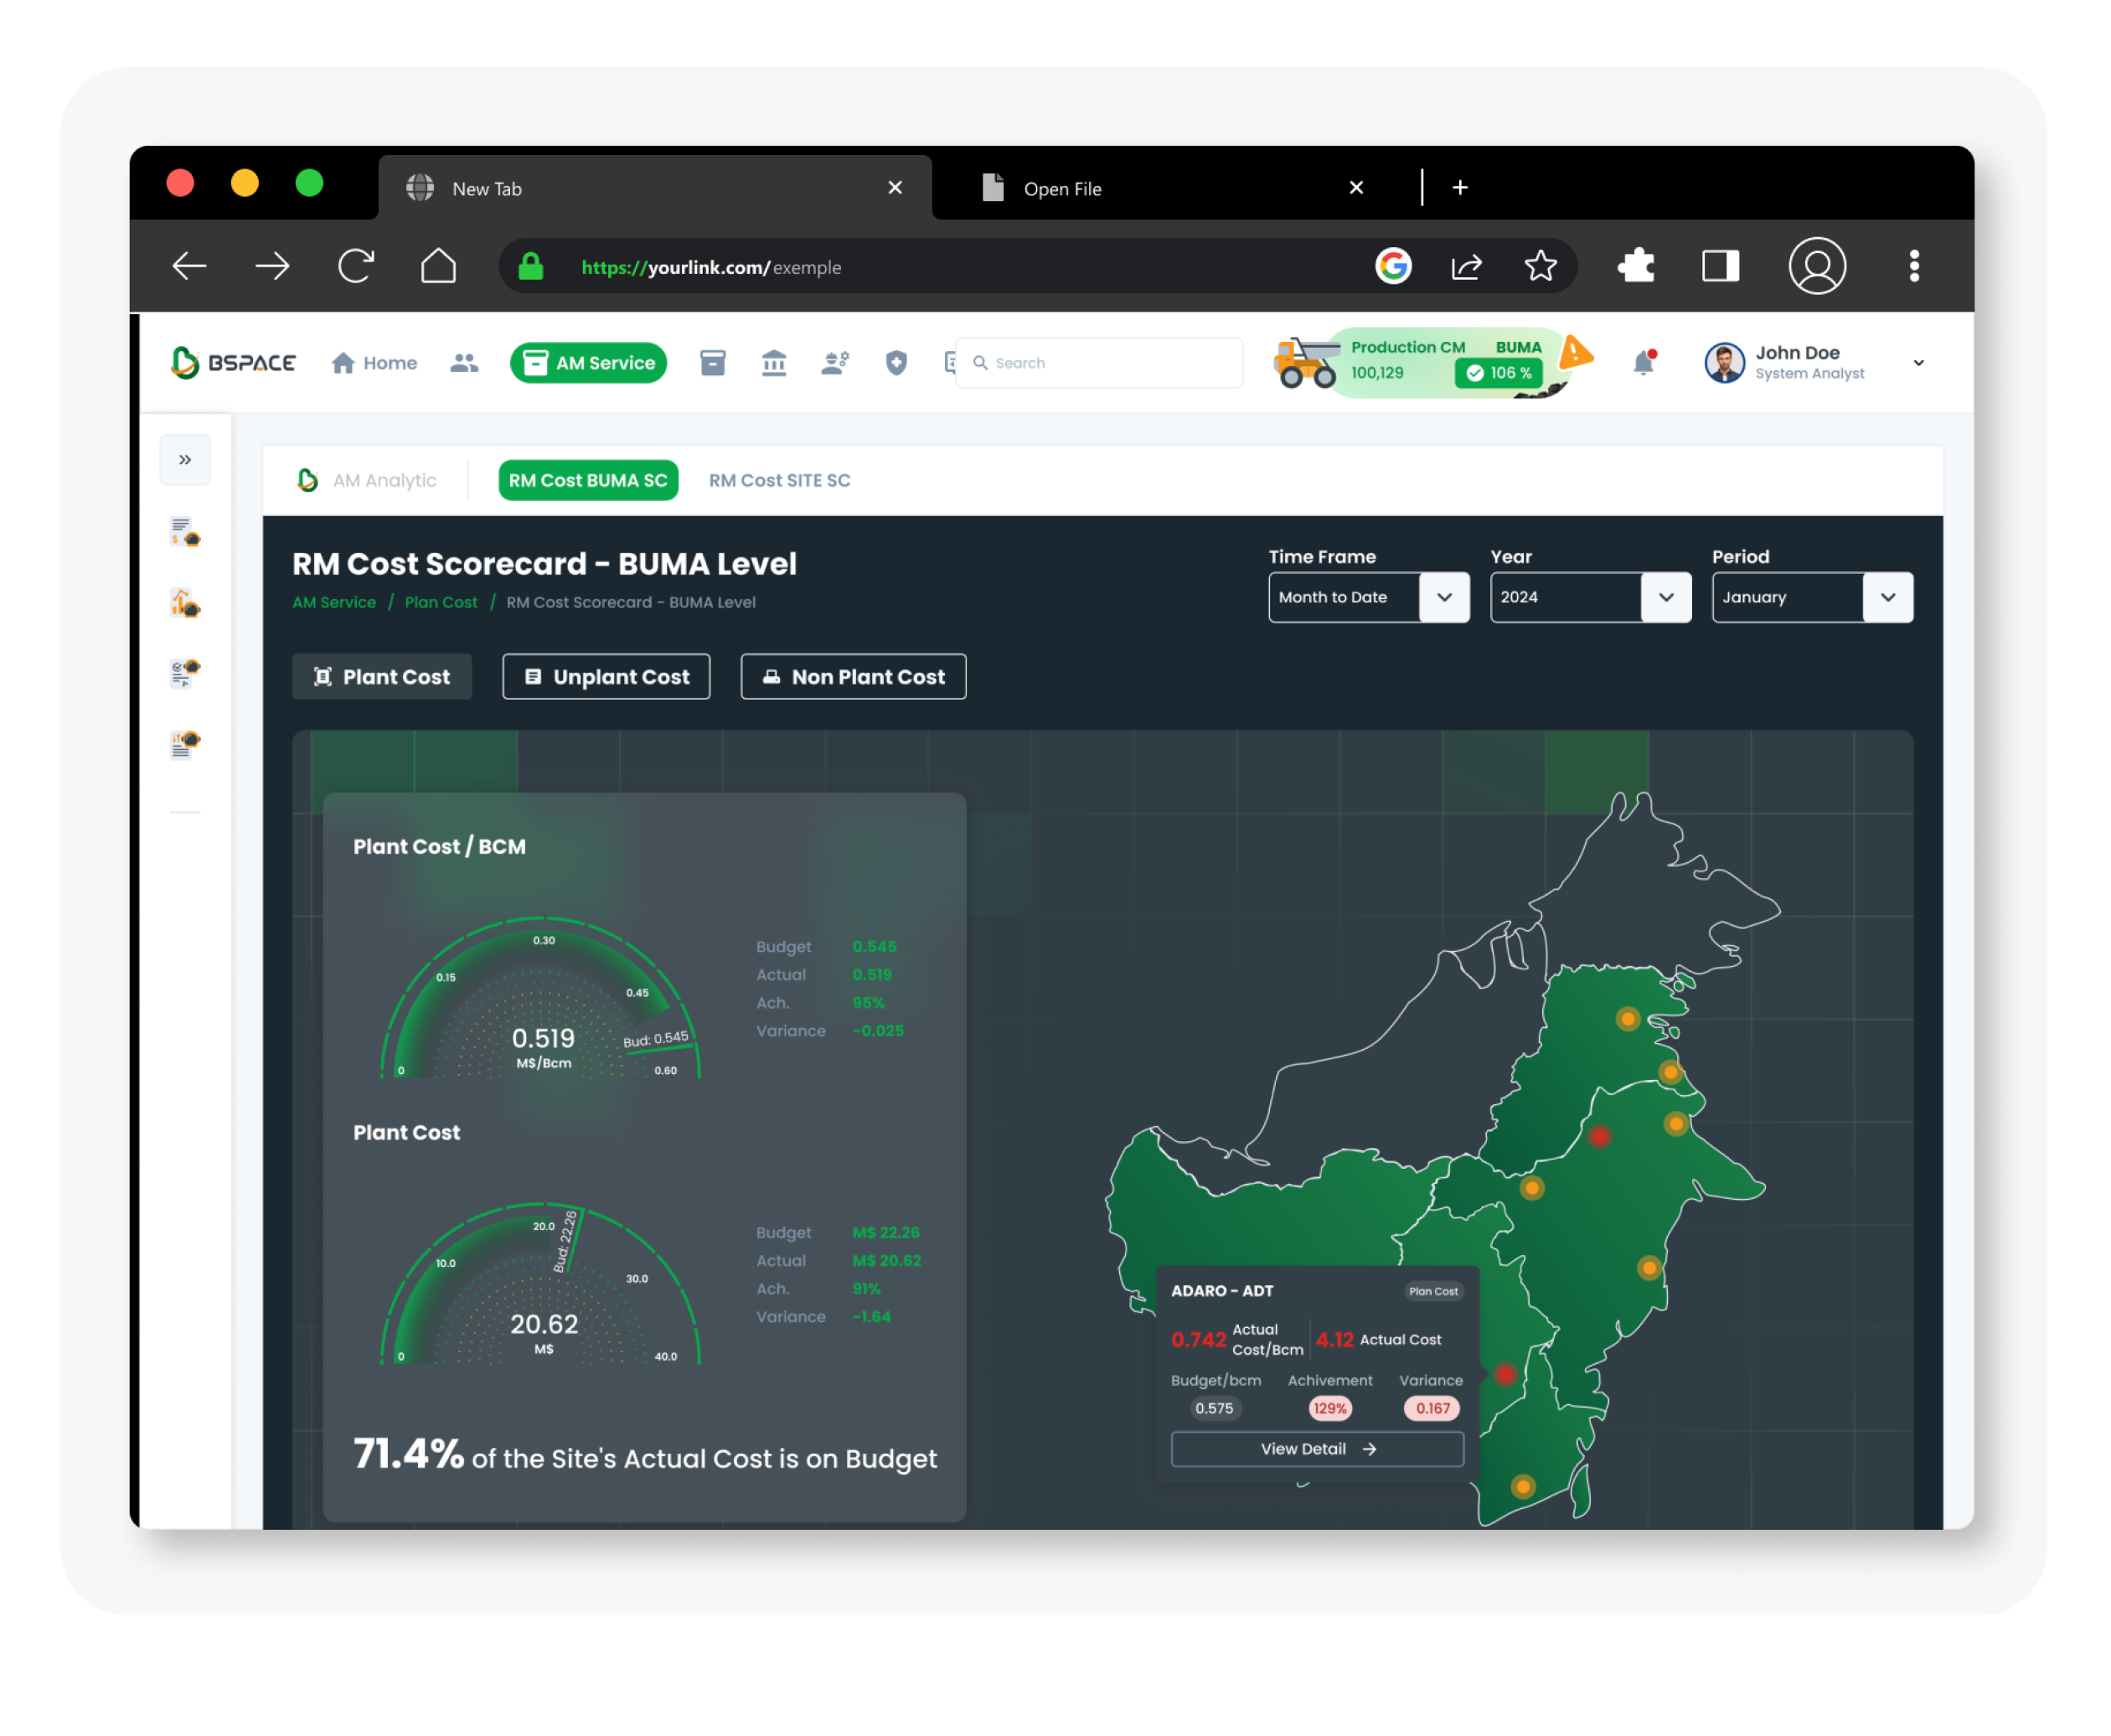Click the Plan Cost breadcrumb link
The image size is (2111, 1736).
click(x=441, y=602)
